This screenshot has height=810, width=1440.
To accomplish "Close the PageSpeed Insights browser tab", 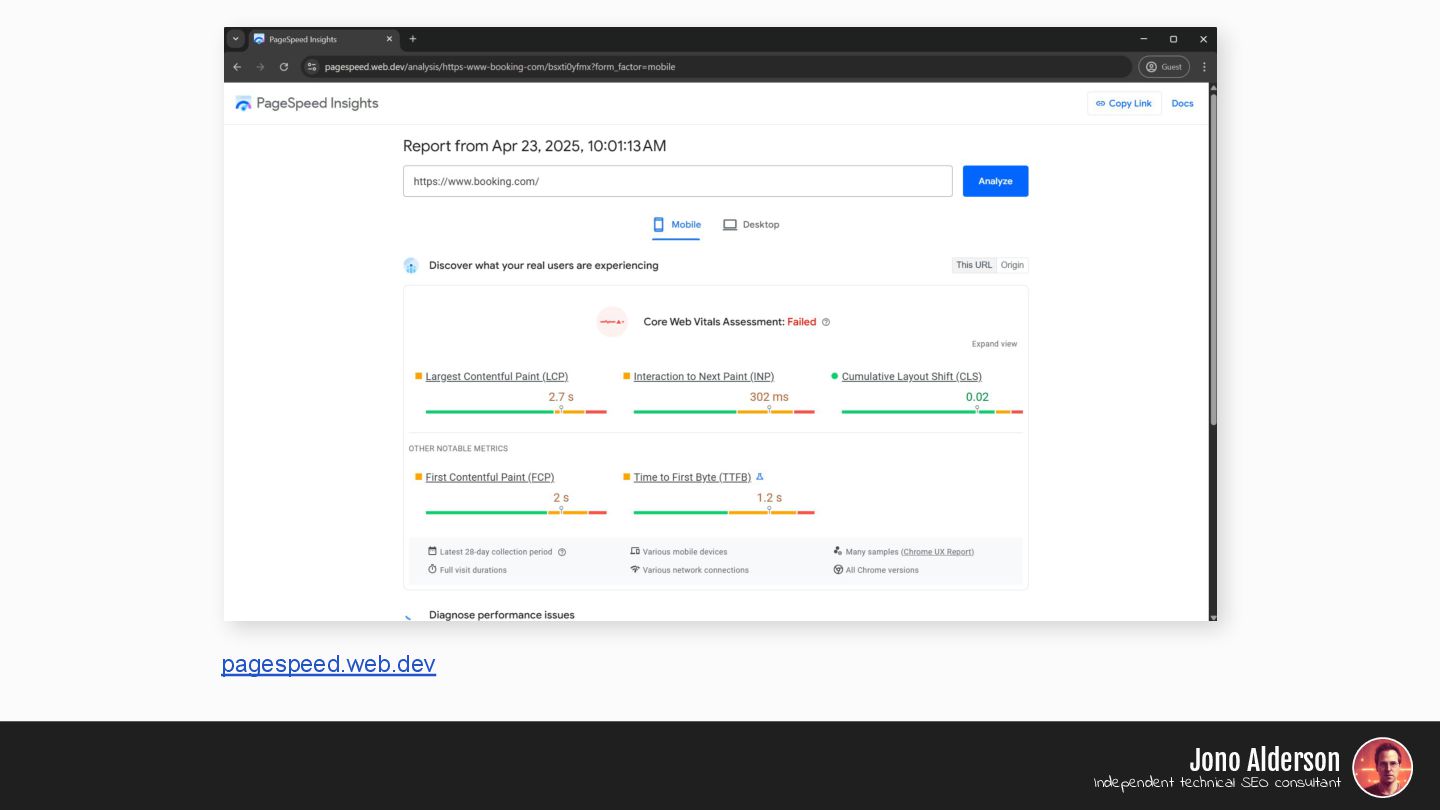I will pos(390,39).
